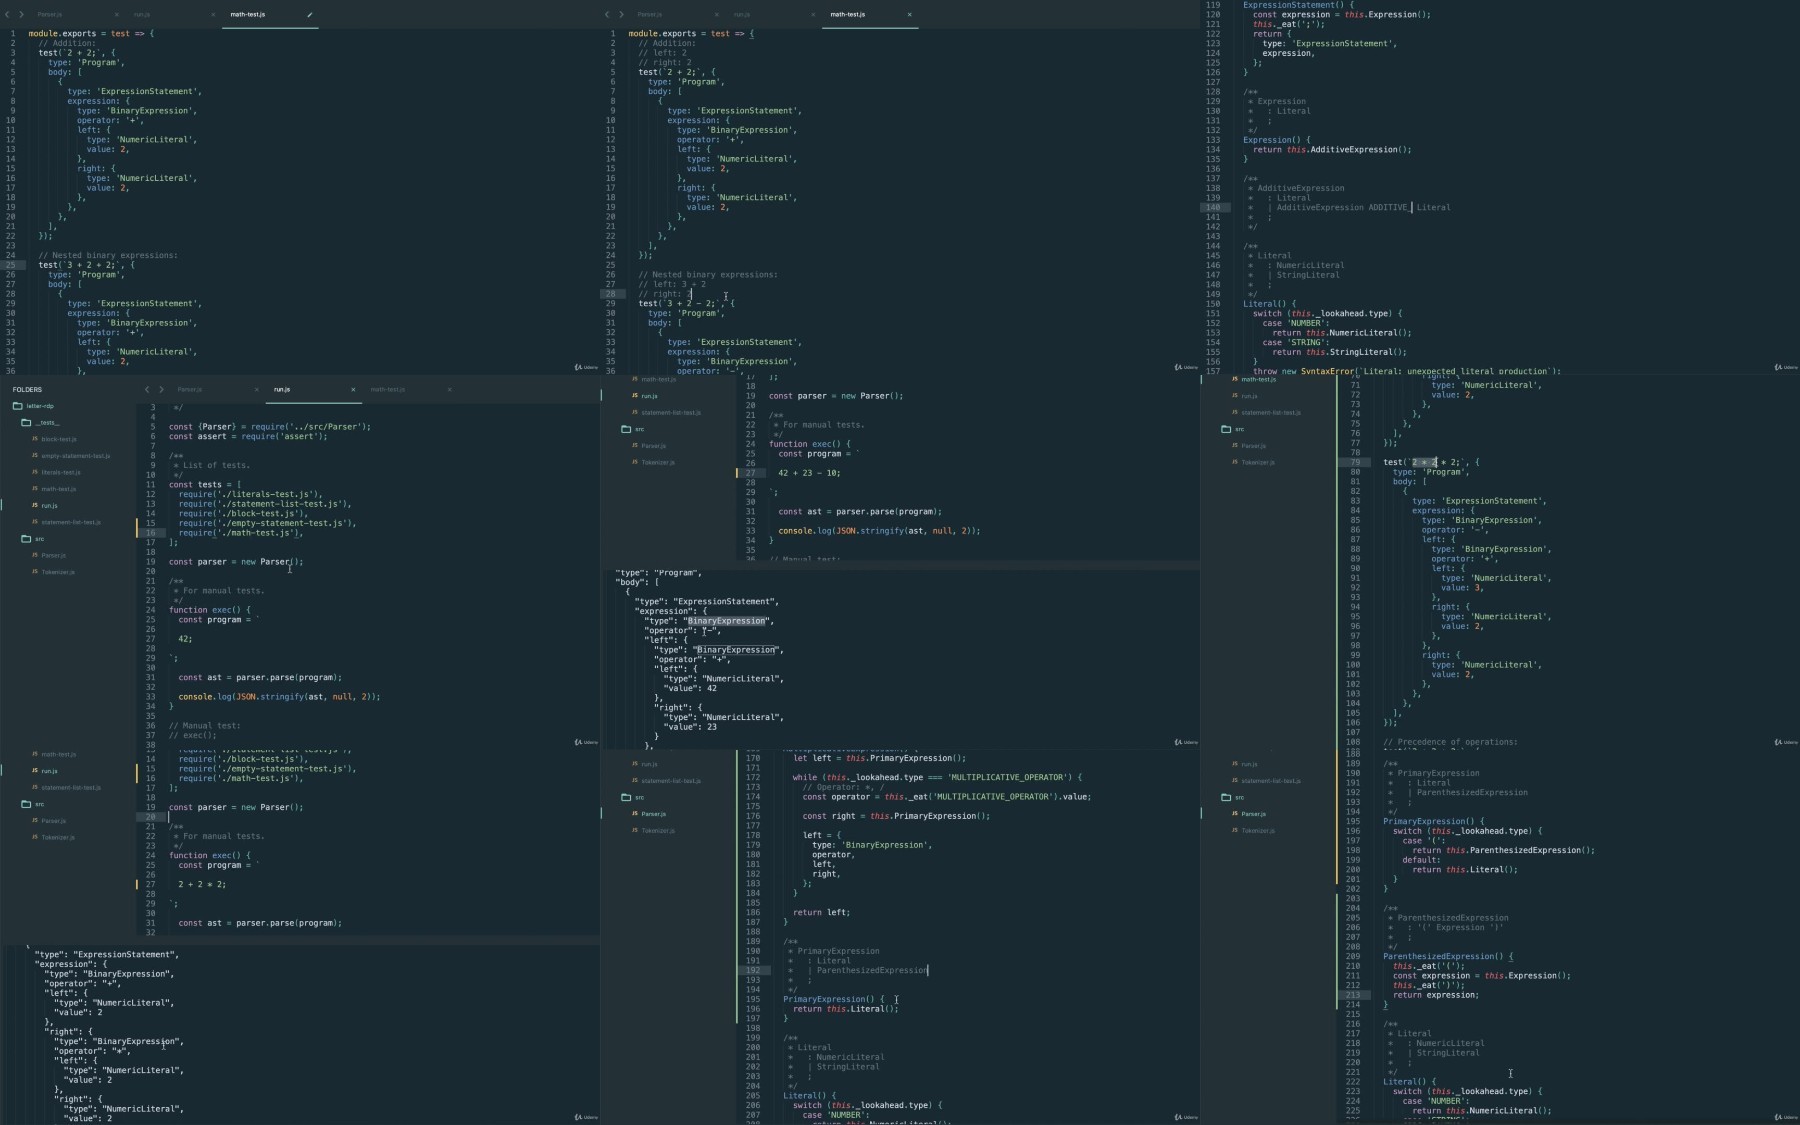This screenshot has width=1800, height=1125.
Task: Go back with arrow beside FOLDERS header
Action: pyautogui.click(x=147, y=389)
